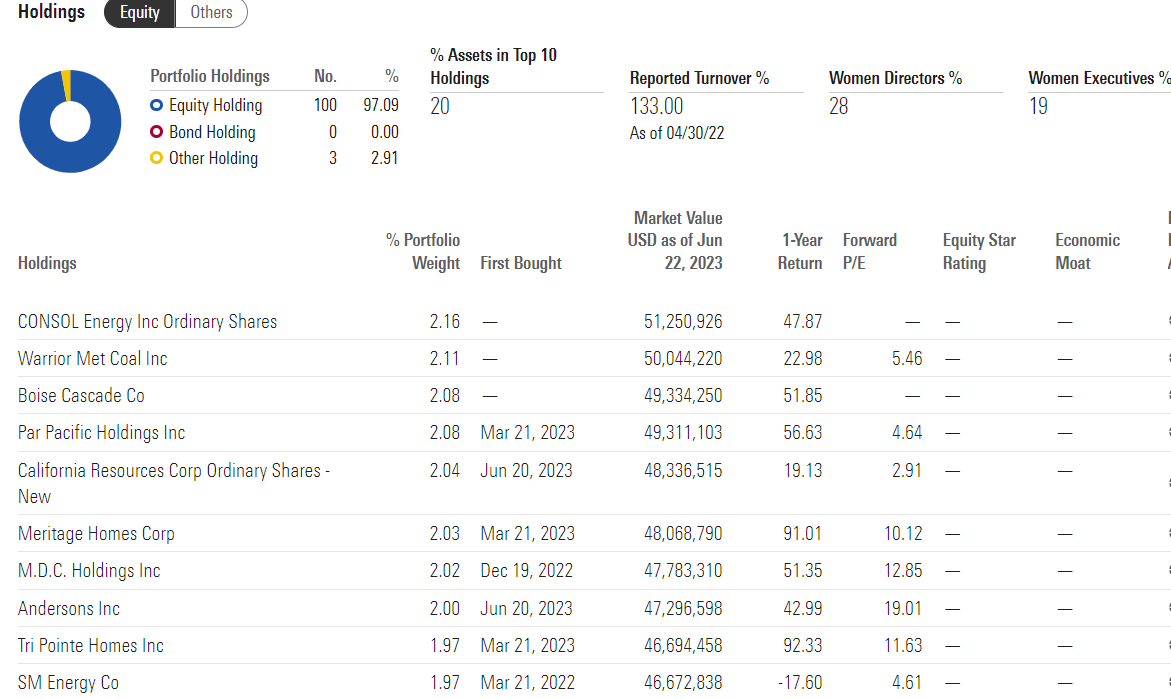Click market value 46,694,458
This screenshot has width=1171, height=699.
click(x=683, y=646)
